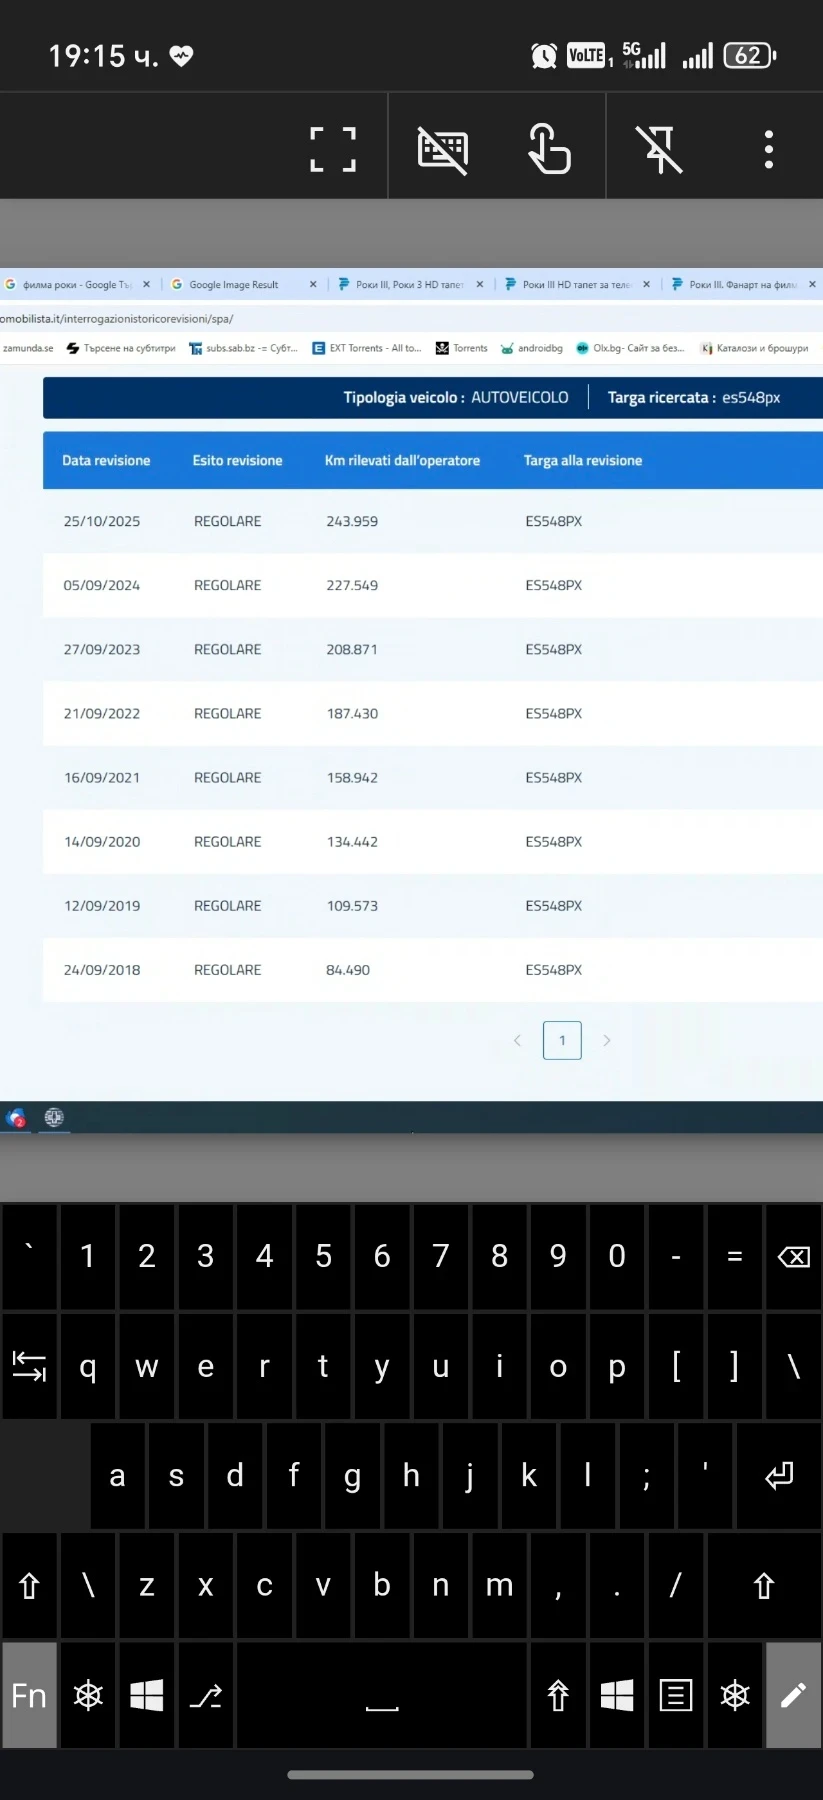
Task: Open the Olx.bg bookmark
Action: coord(630,348)
